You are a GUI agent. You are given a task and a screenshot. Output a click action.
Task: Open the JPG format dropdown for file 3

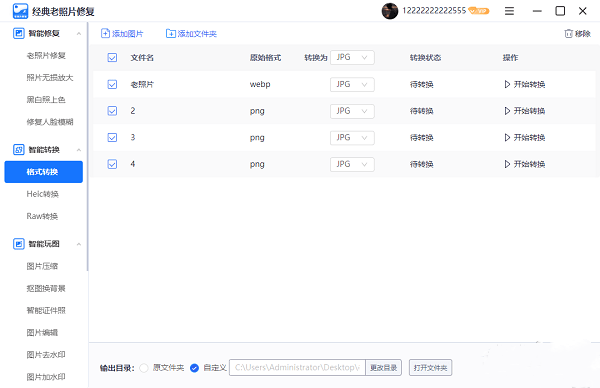(x=352, y=138)
